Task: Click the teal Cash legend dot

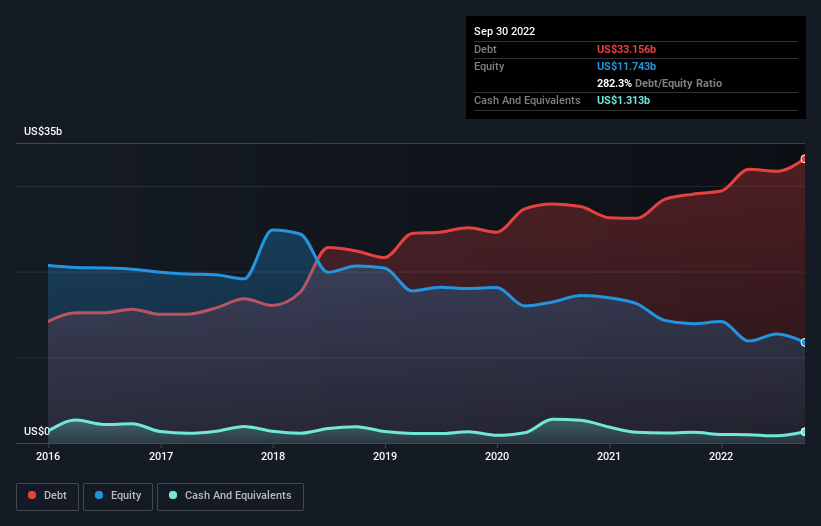Action: tap(173, 495)
